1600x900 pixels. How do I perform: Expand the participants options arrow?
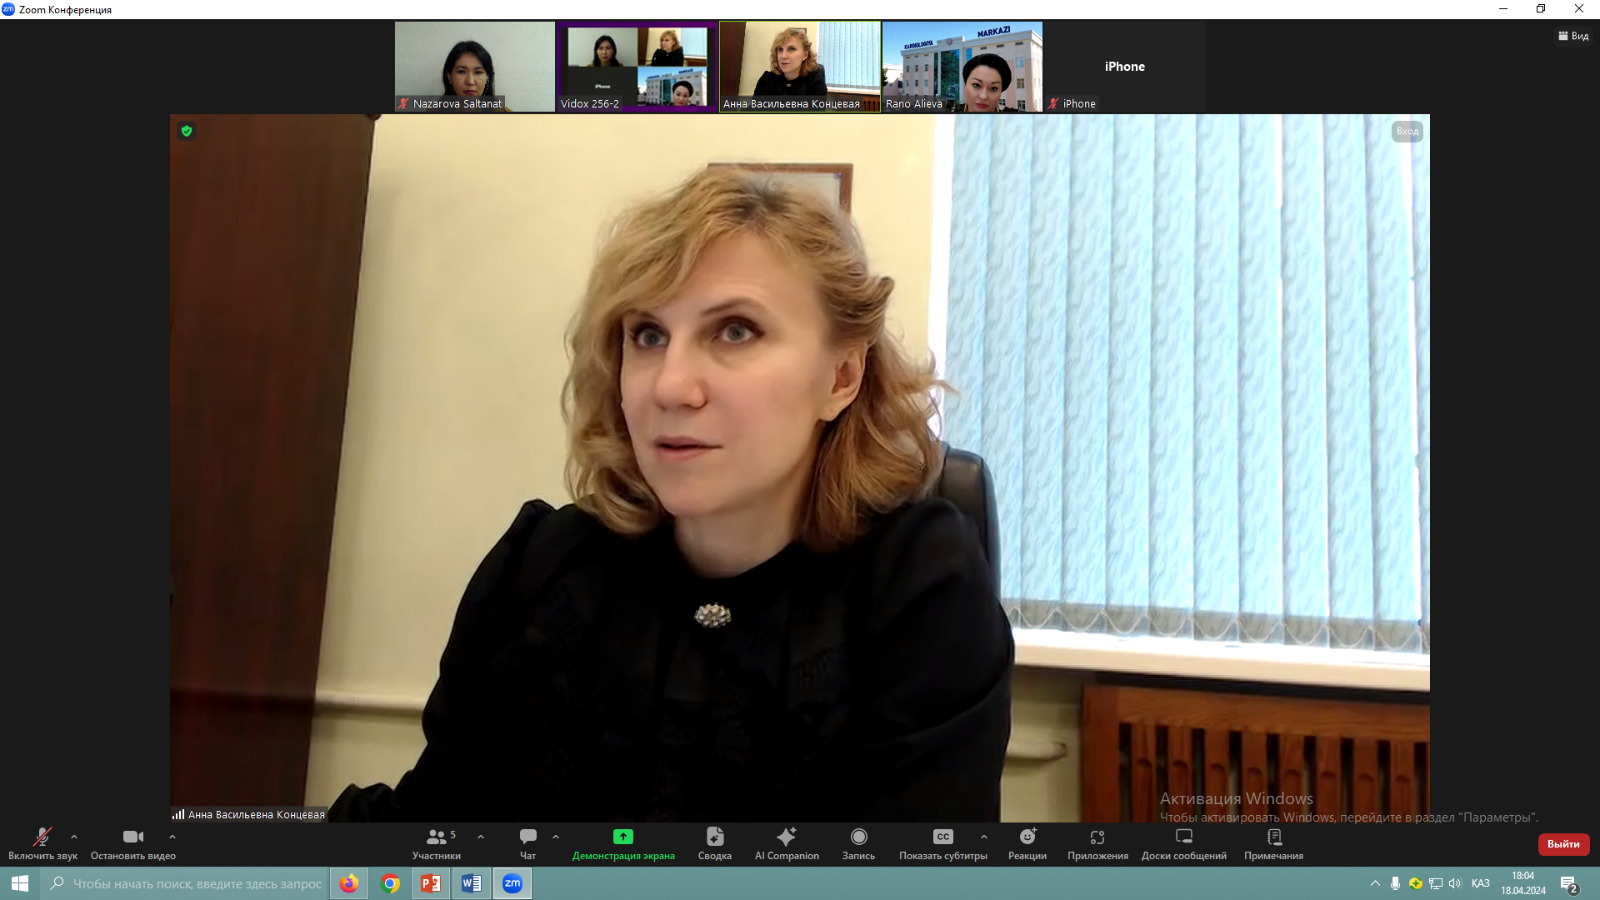pos(481,837)
